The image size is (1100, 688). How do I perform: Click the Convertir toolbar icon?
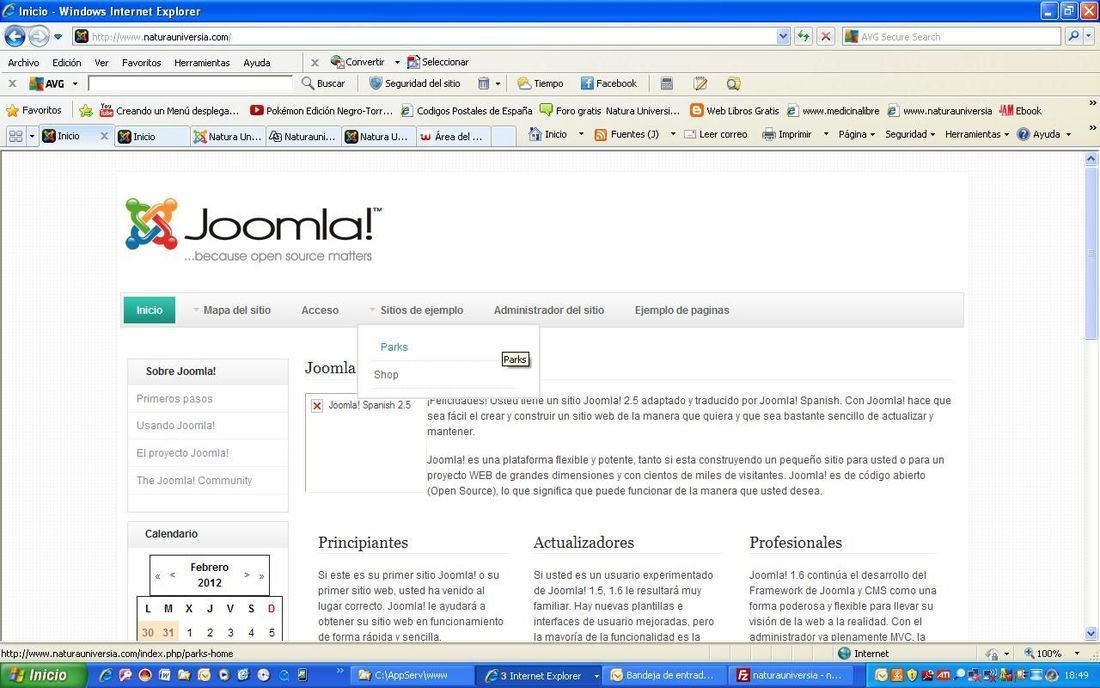point(337,62)
